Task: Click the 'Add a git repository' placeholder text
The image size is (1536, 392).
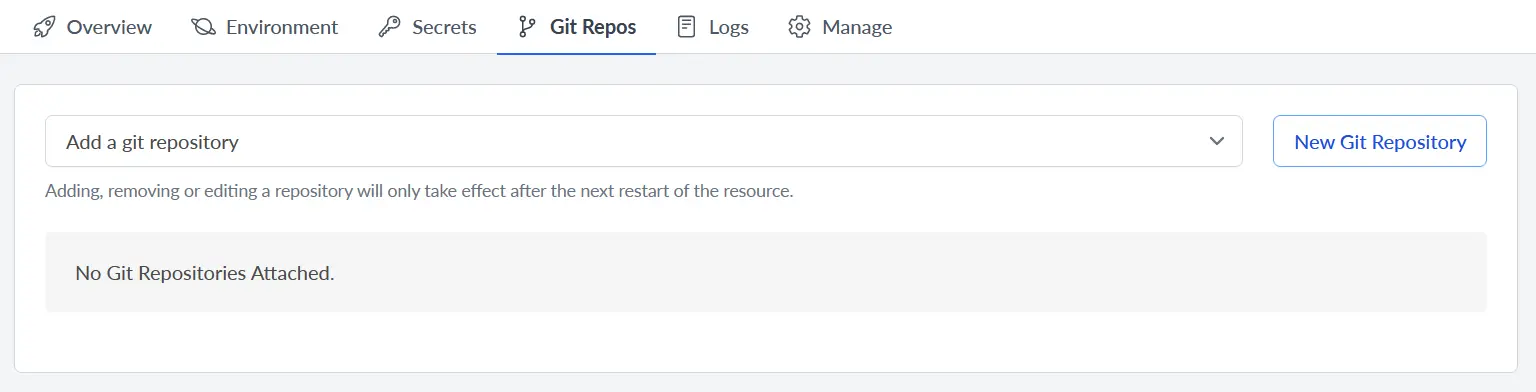Action: [x=152, y=142]
